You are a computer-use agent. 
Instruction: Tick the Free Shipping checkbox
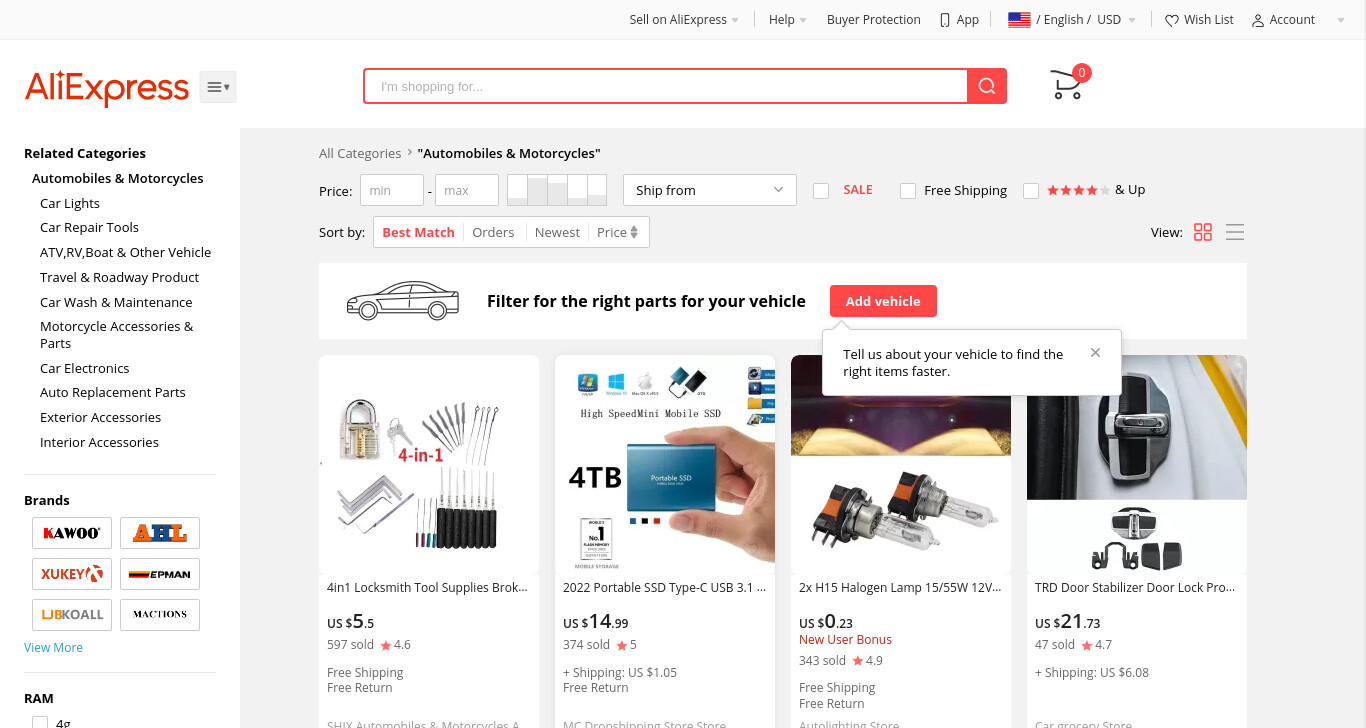(x=908, y=190)
